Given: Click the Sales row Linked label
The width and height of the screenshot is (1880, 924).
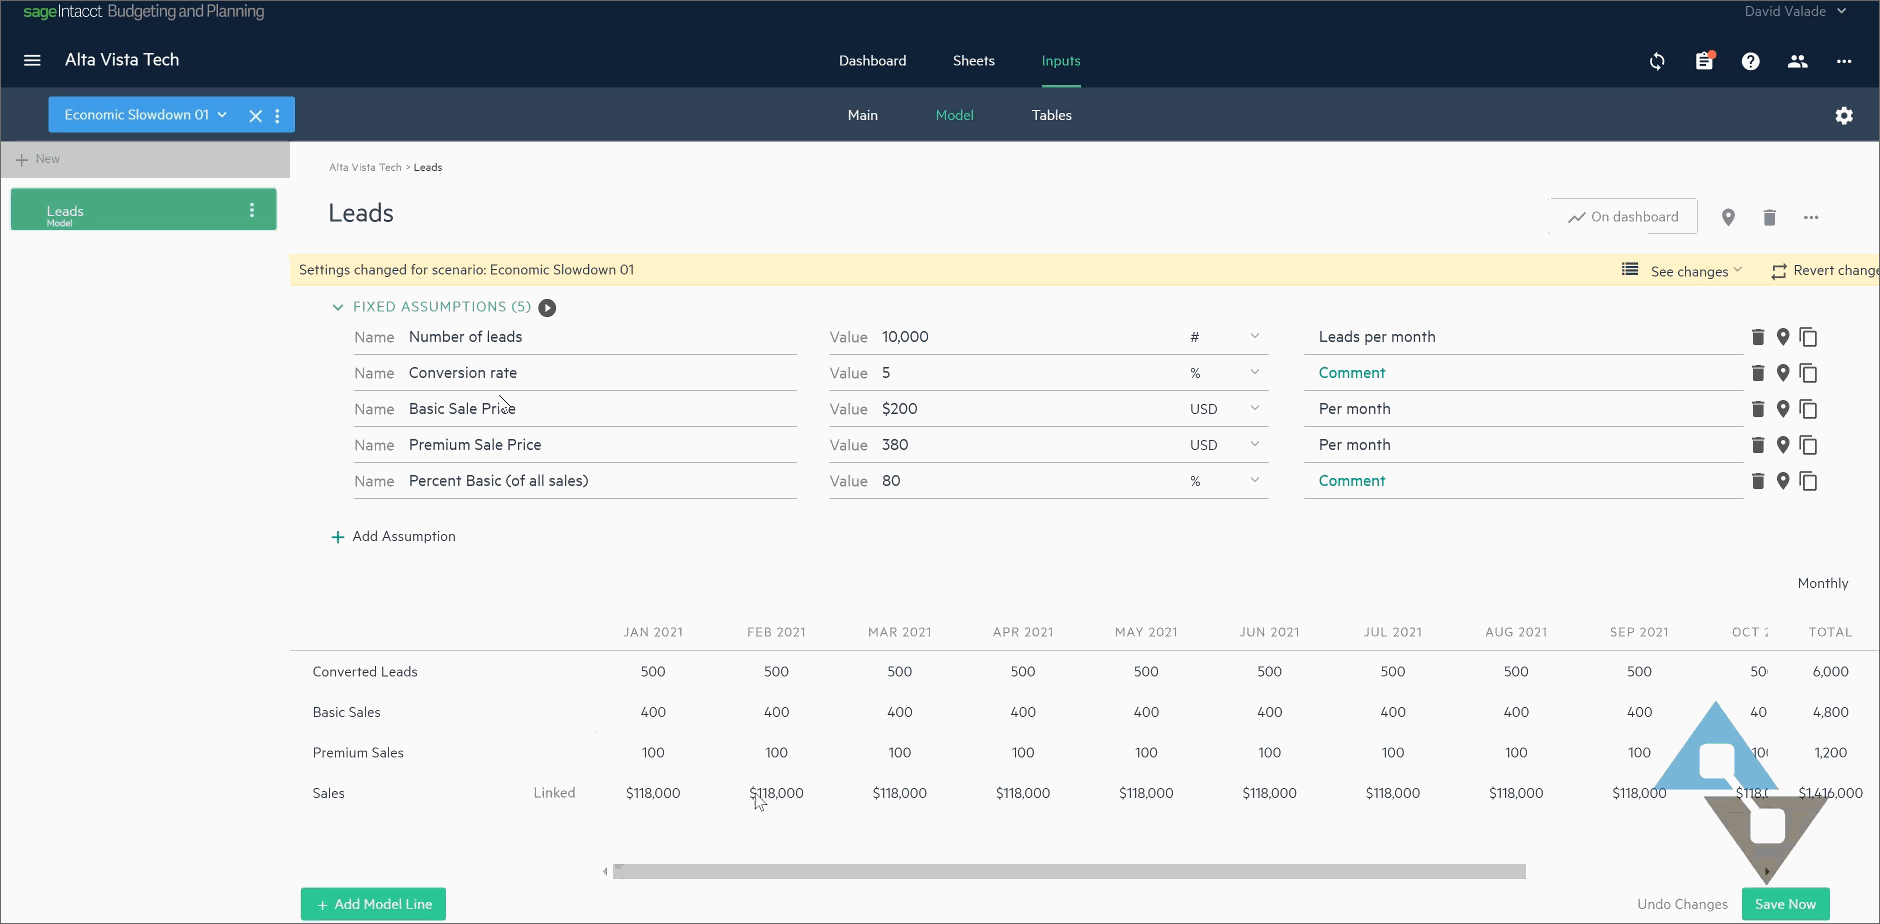Looking at the screenshot, I should pyautogui.click(x=554, y=793).
